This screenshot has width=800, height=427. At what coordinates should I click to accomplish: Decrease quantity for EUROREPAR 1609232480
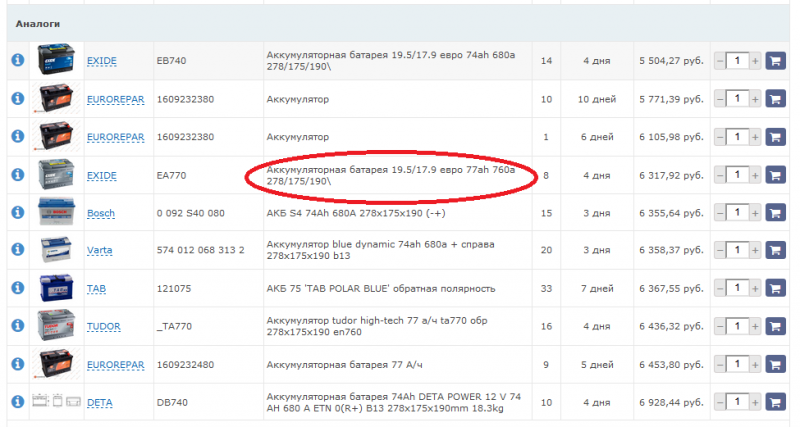tap(720, 365)
